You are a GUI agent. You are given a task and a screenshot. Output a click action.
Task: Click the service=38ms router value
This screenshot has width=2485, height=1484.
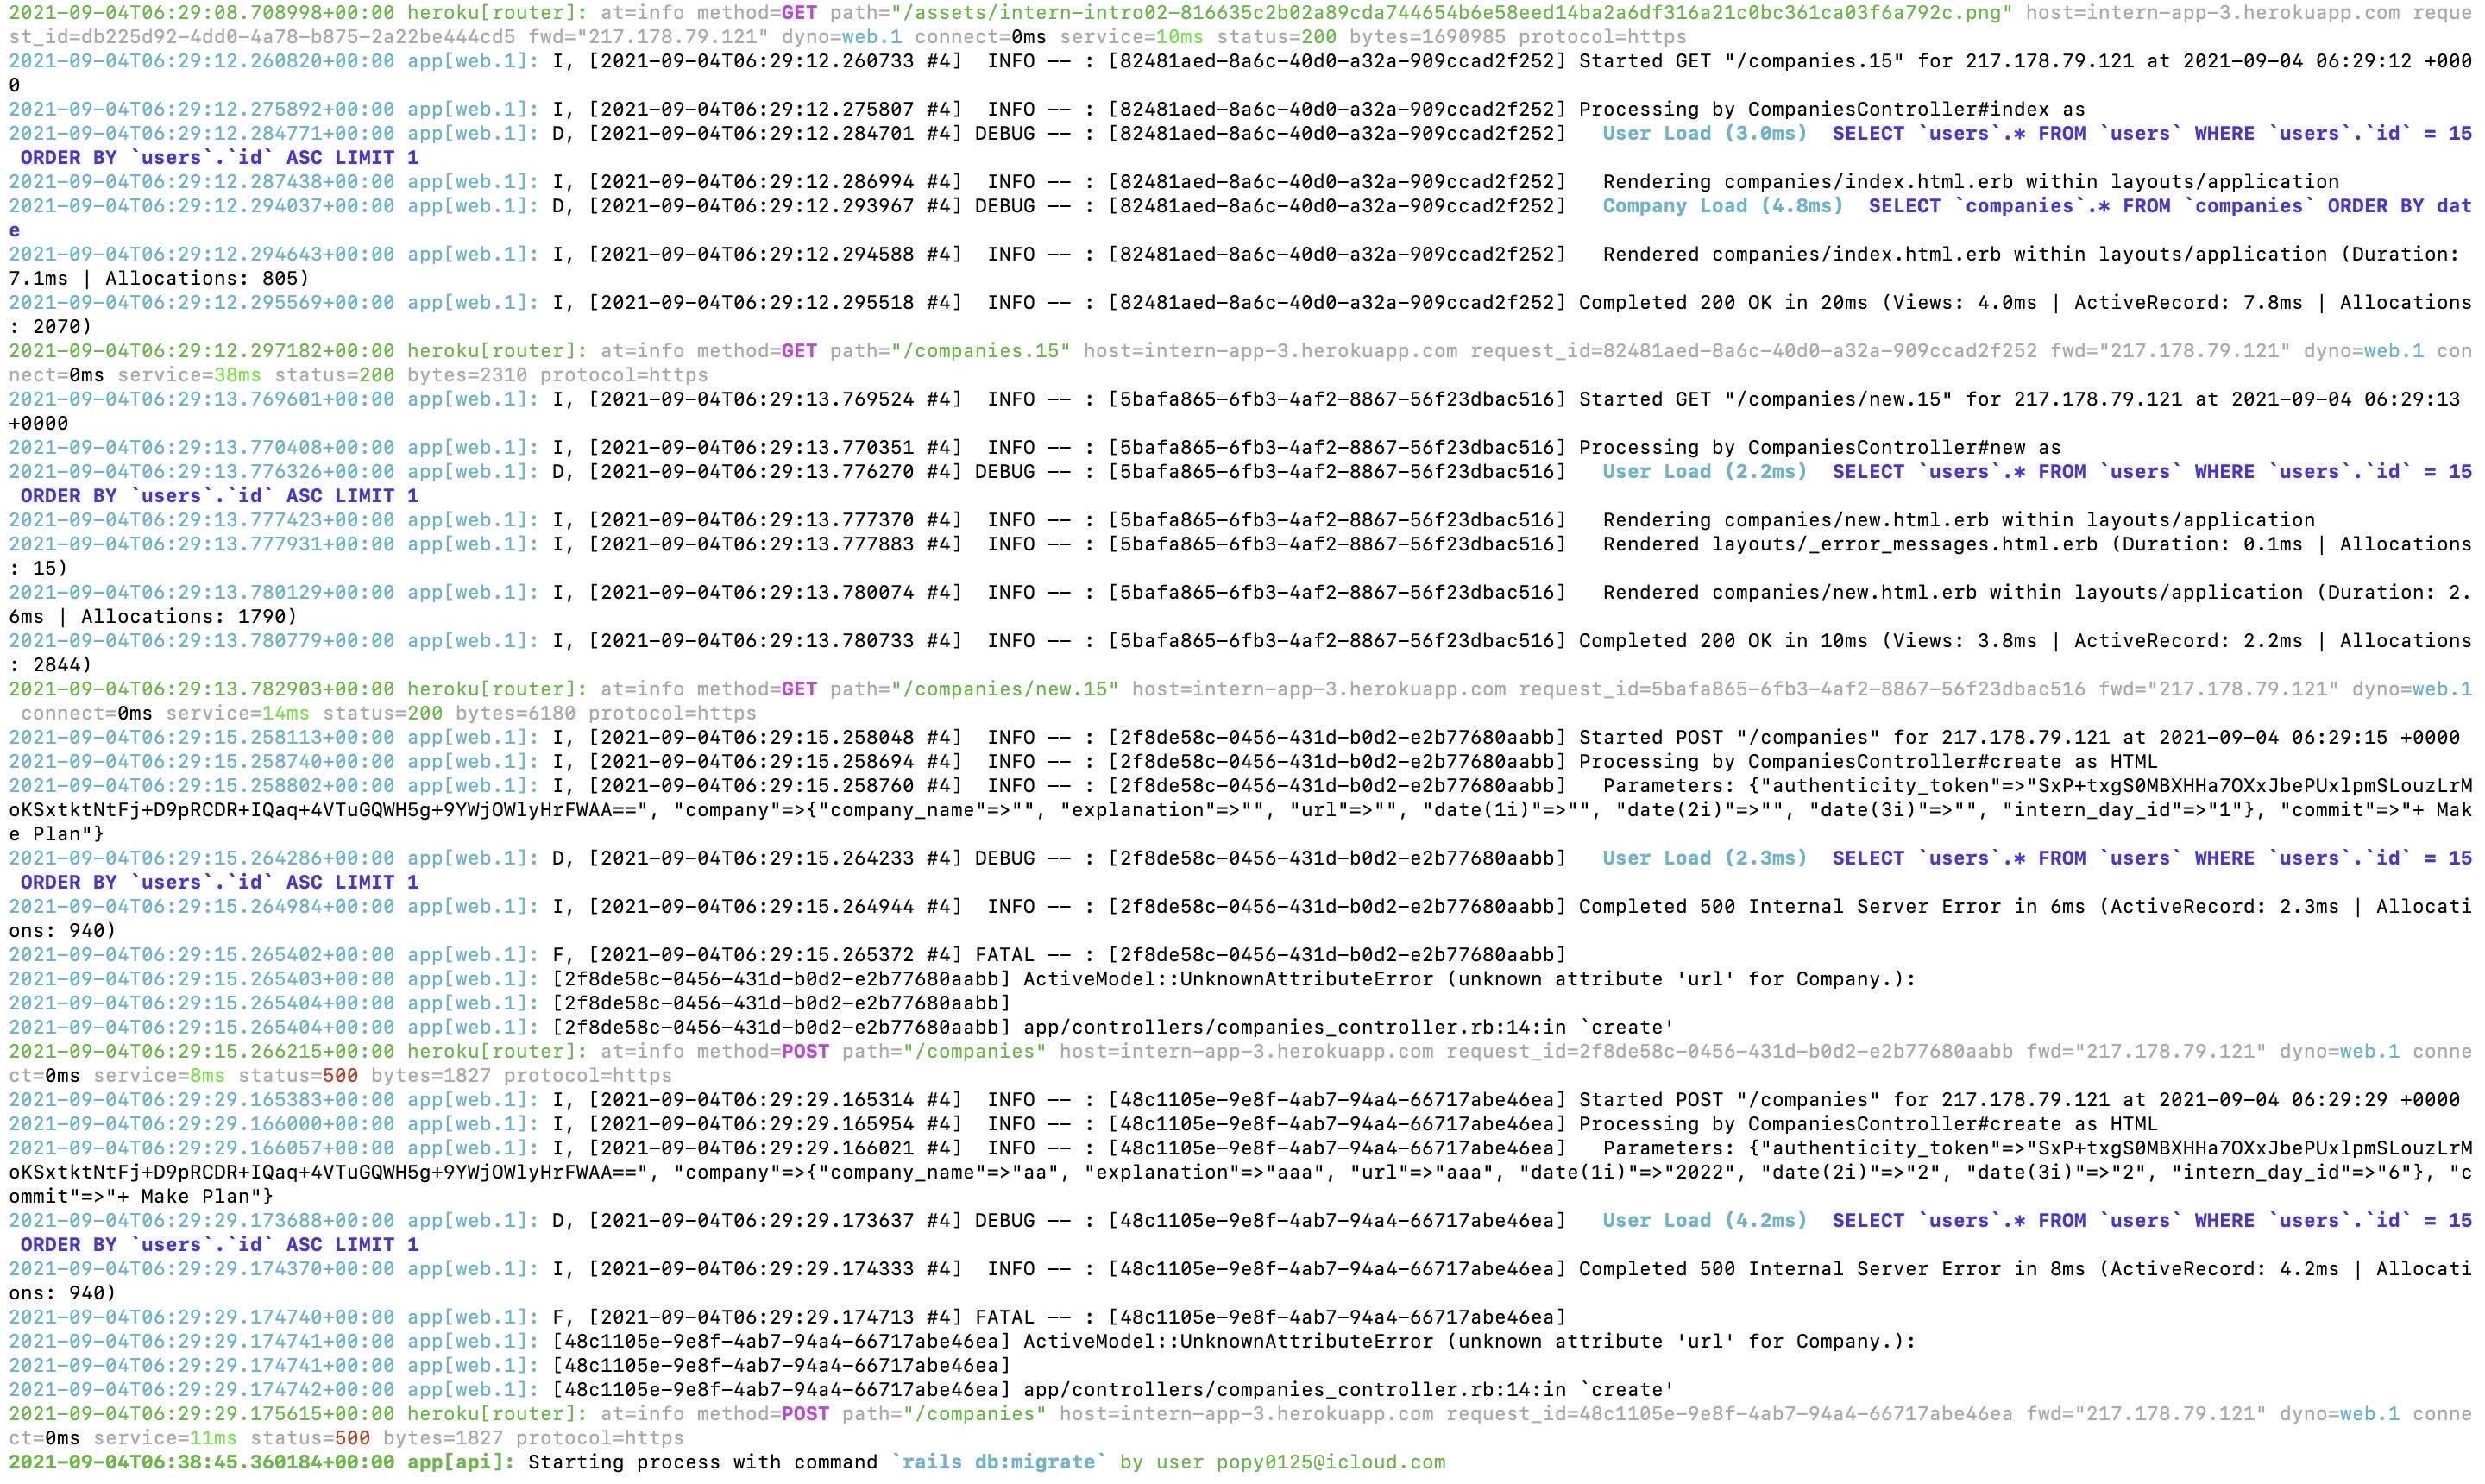point(189,375)
